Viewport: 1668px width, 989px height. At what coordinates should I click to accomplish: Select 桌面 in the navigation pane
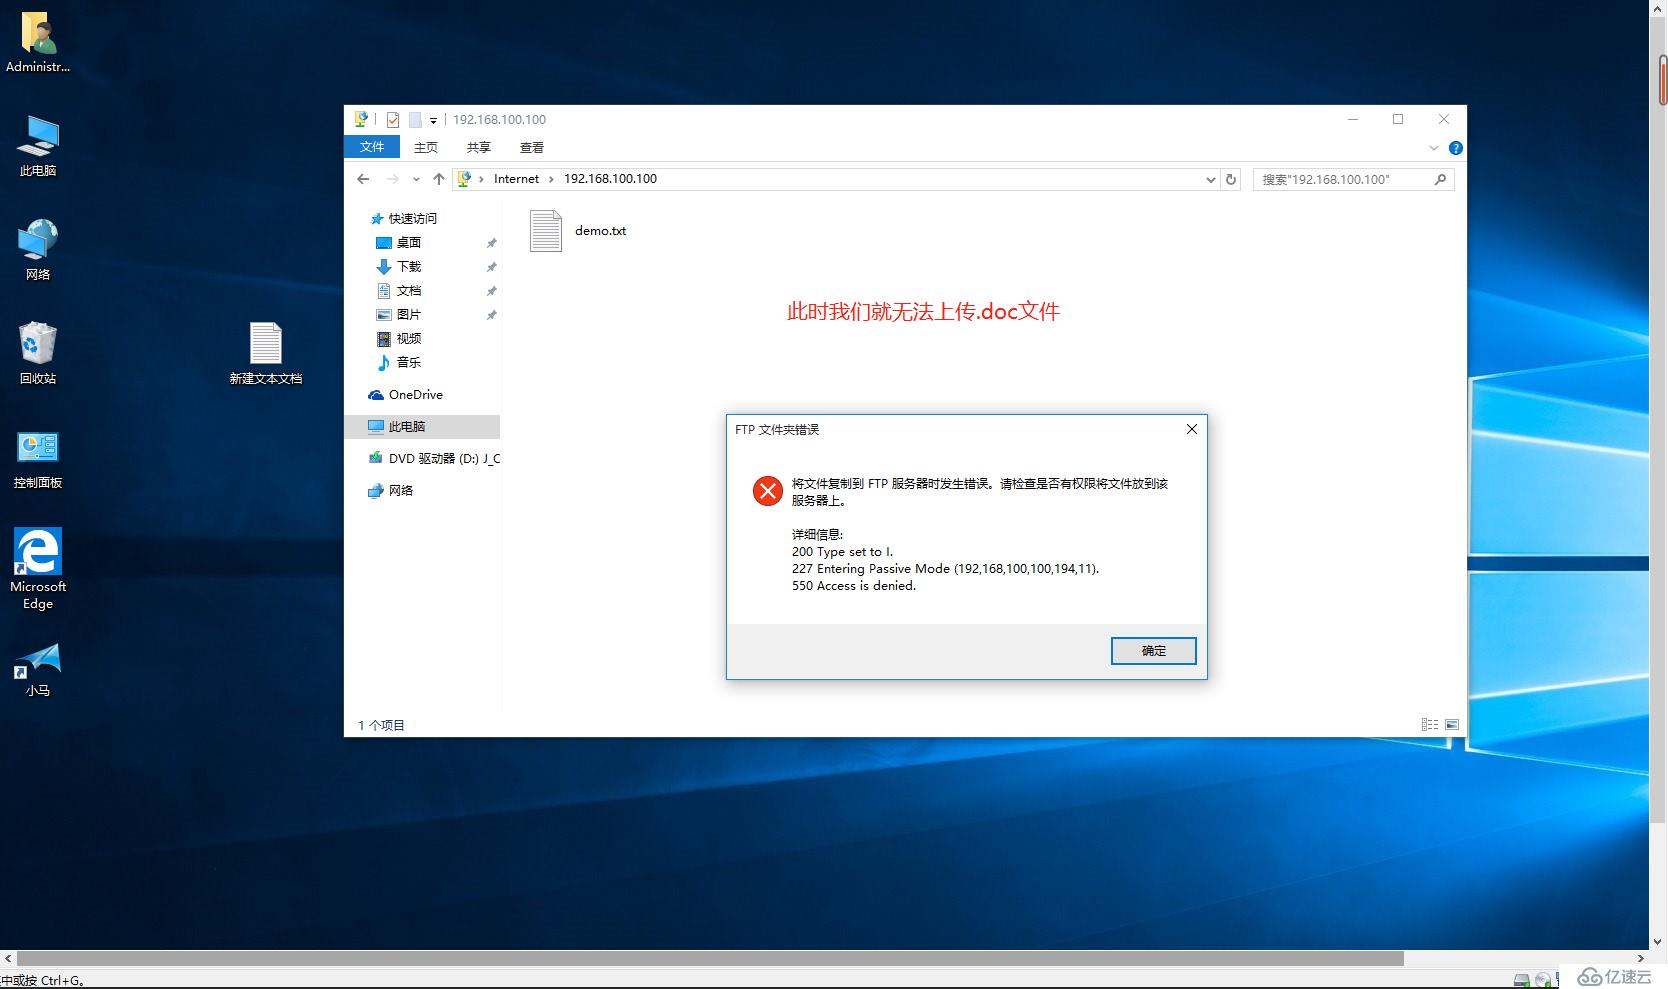pyautogui.click(x=399, y=242)
